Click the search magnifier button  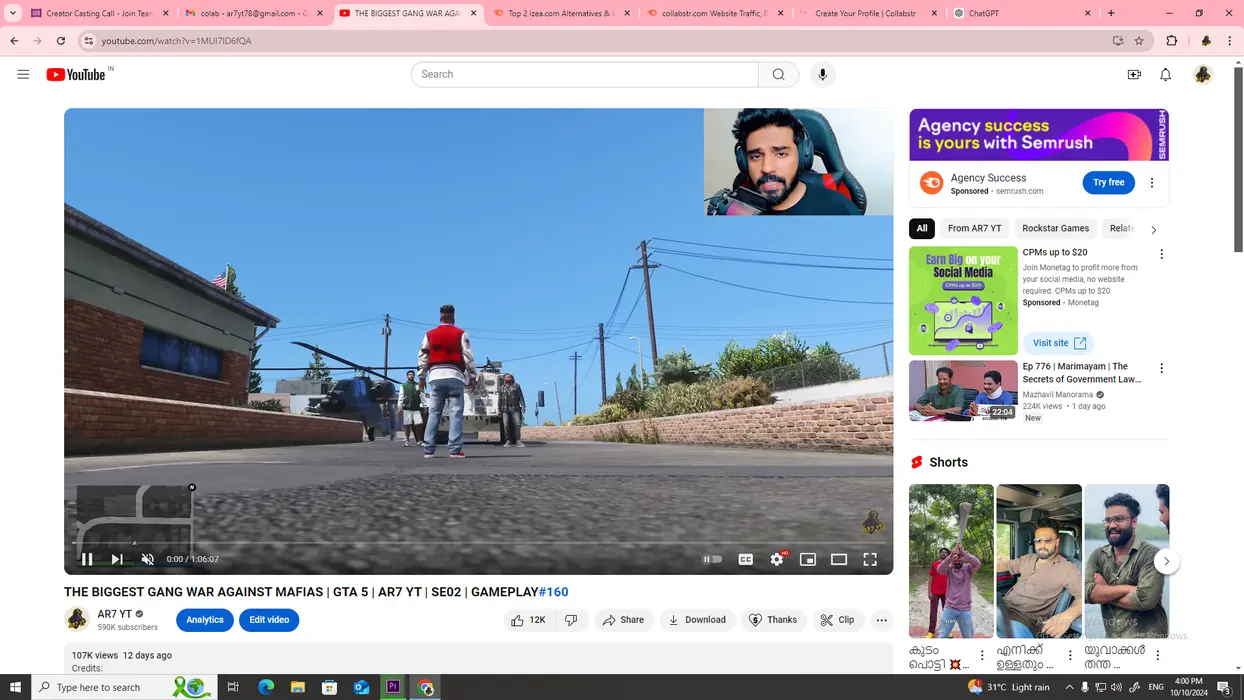coord(778,74)
